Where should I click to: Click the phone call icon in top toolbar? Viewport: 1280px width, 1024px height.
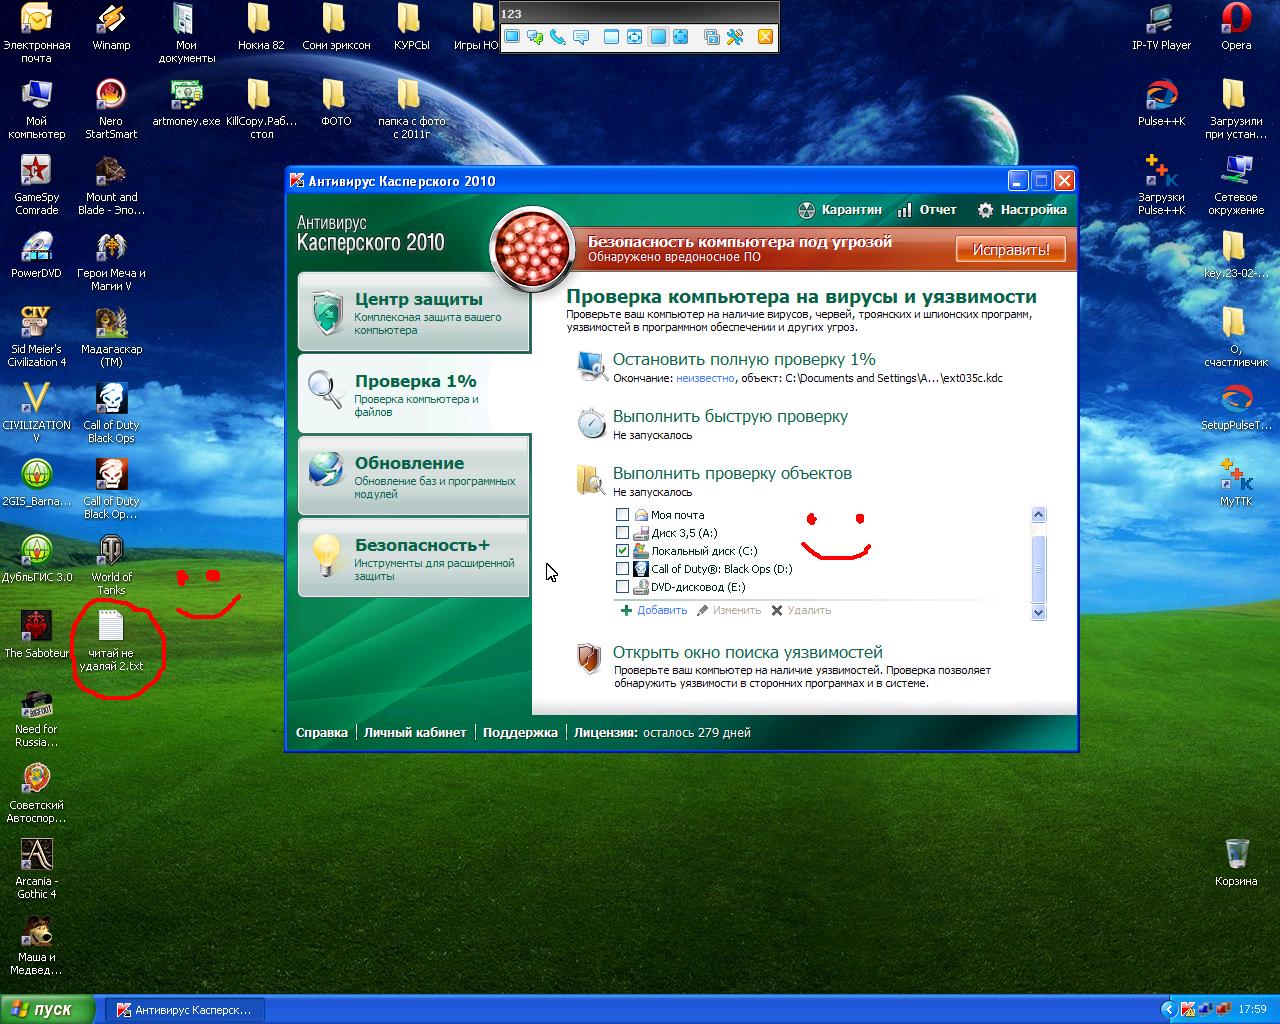558,37
